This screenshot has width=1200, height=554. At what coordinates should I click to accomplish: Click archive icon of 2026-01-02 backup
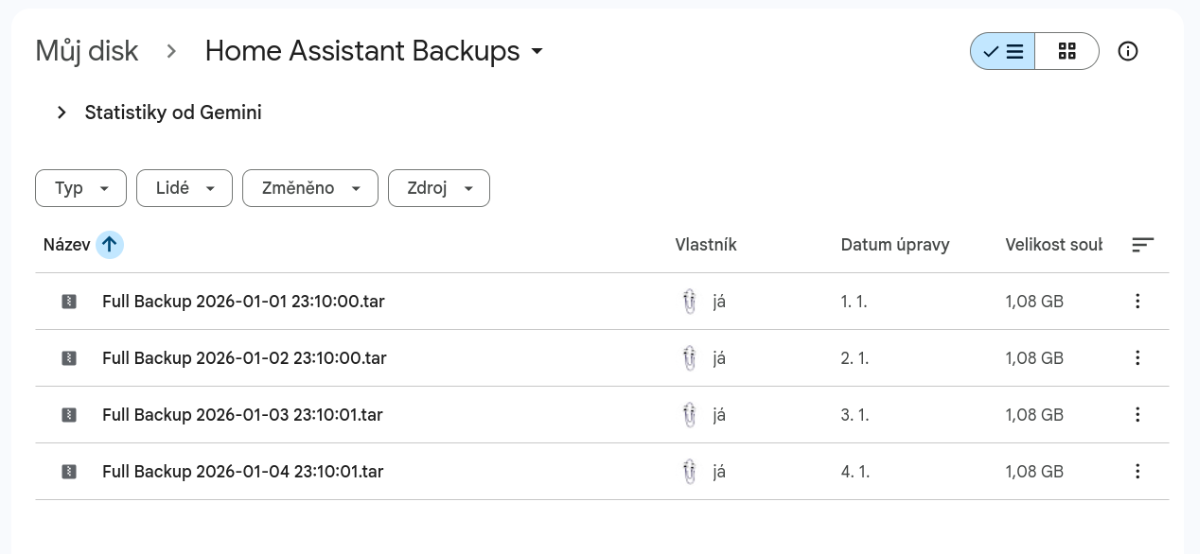pos(69,358)
